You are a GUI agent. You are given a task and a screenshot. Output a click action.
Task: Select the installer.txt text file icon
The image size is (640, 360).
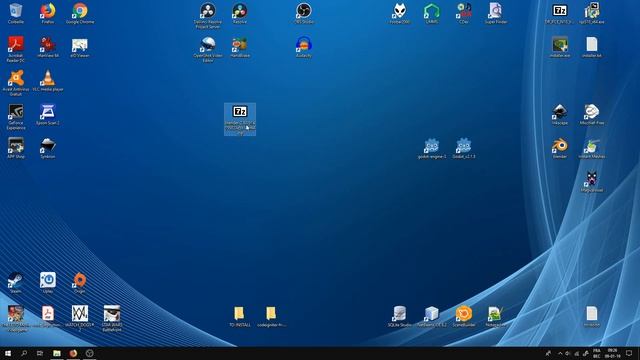pos(592,47)
